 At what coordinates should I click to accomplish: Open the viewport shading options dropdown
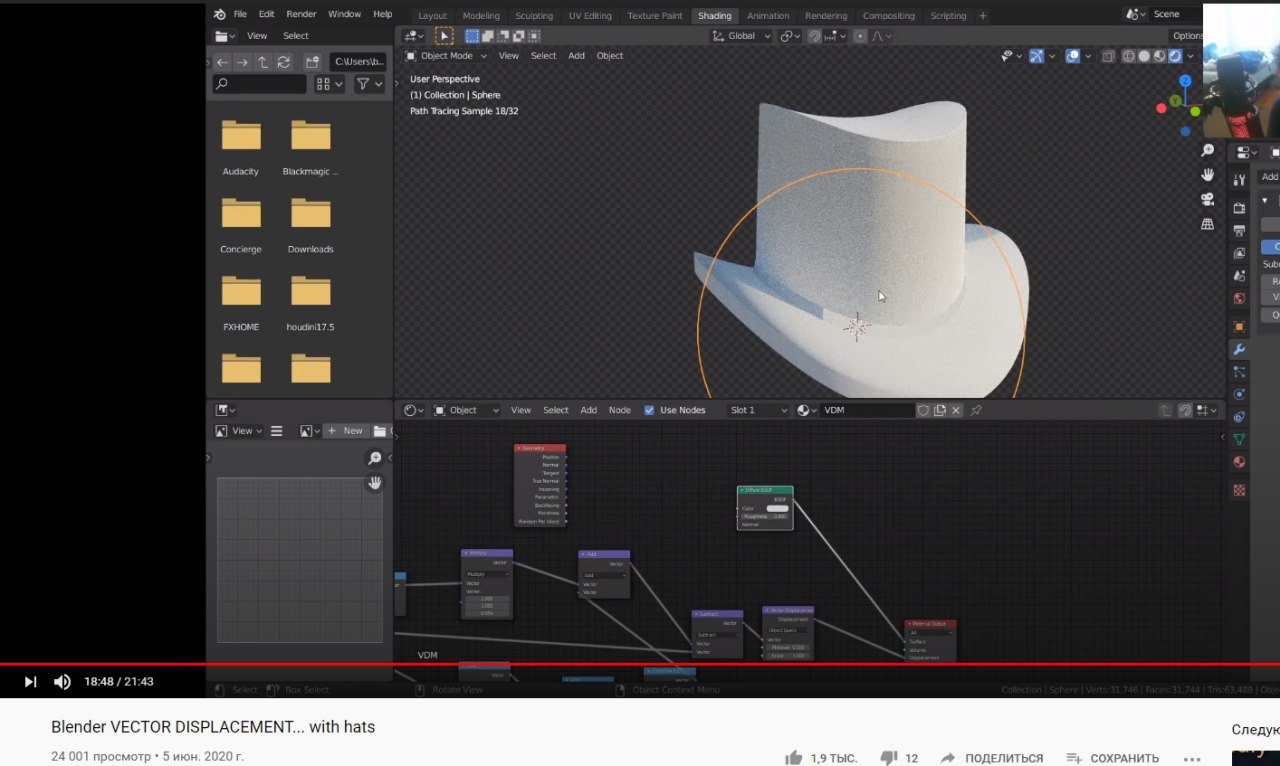coord(1192,56)
